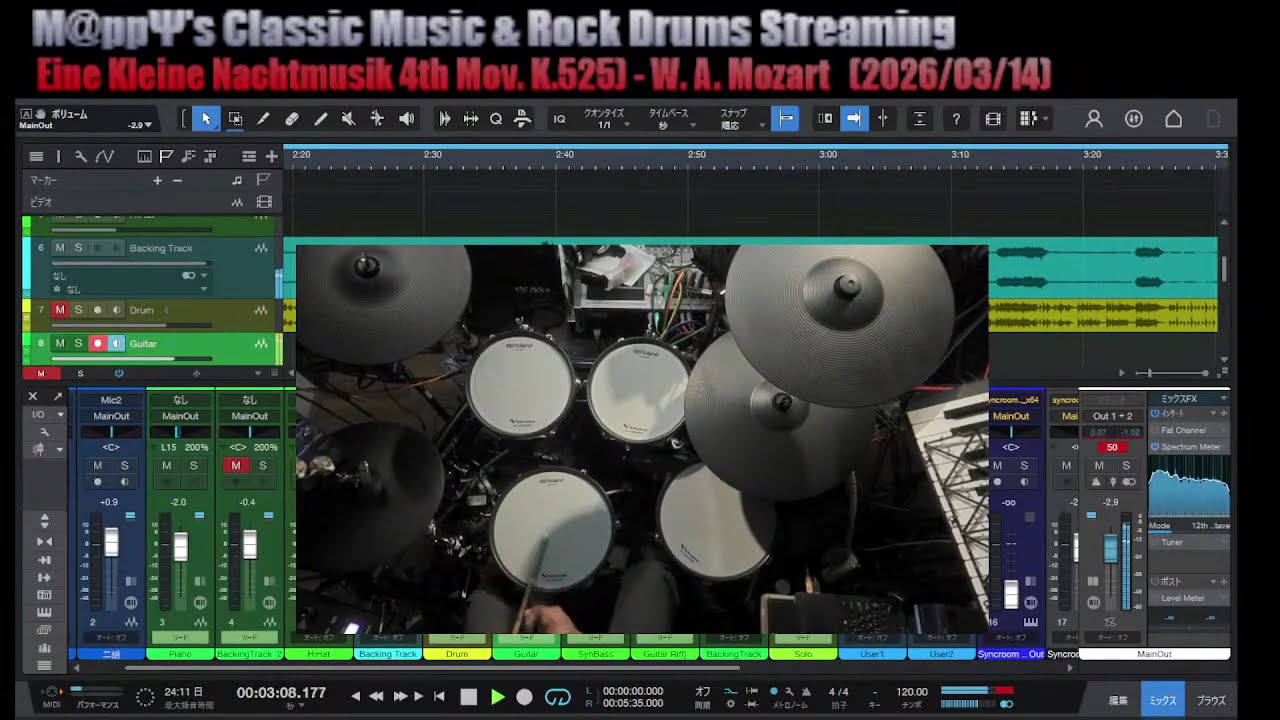
Task: Click the tempo value 120.00
Action: [x=911, y=692]
